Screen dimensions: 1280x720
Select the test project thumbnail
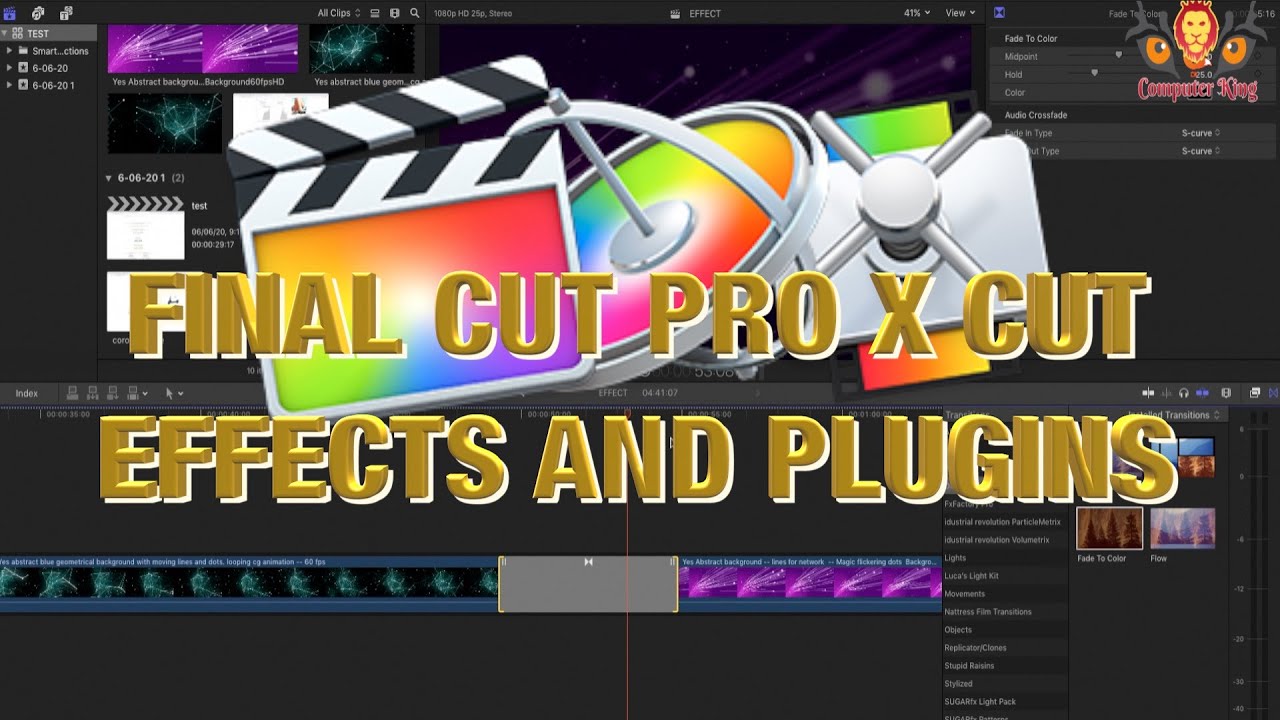click(145, 228)
